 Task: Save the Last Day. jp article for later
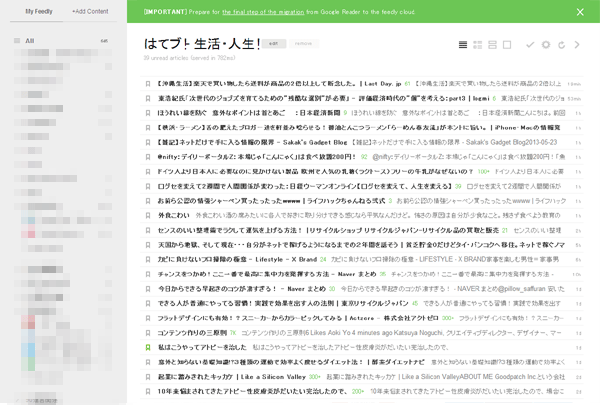click(x=148, y=84)
